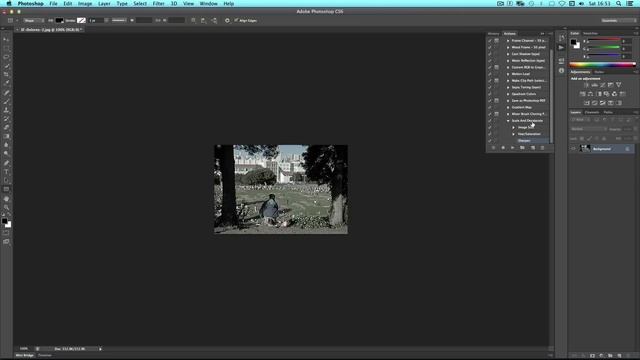This screenshot has width=640, height=360.
Task: Expand the Hue/Saturation step
Action: [514, 134]
